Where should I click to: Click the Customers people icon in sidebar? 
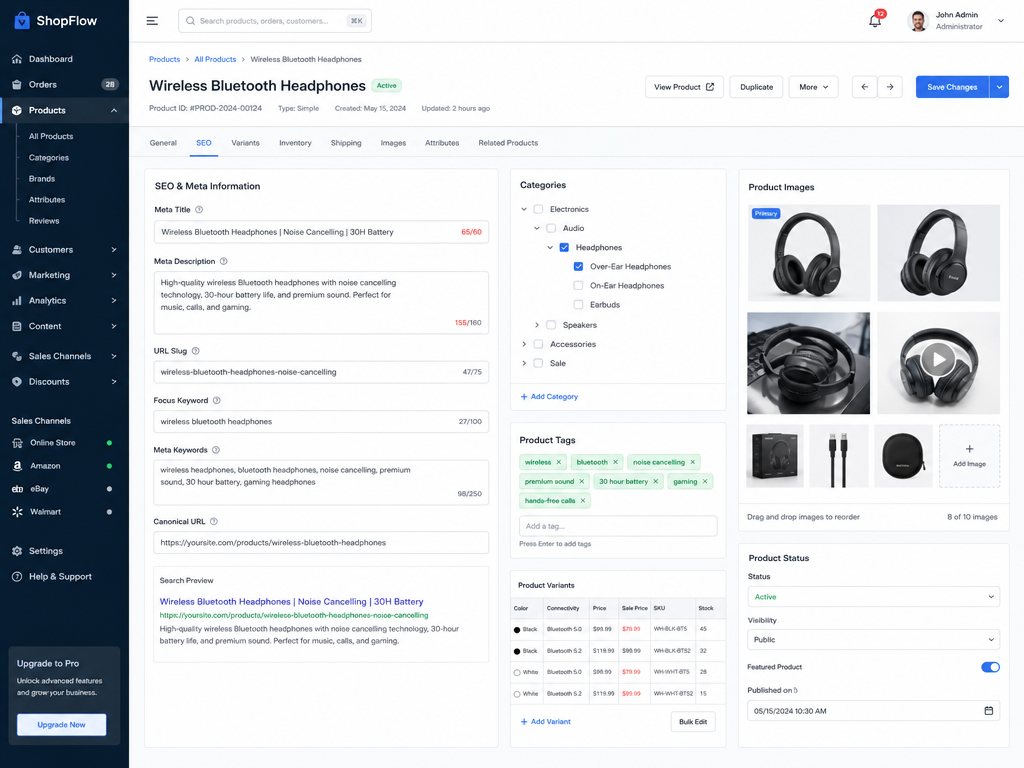pos(17,249)
